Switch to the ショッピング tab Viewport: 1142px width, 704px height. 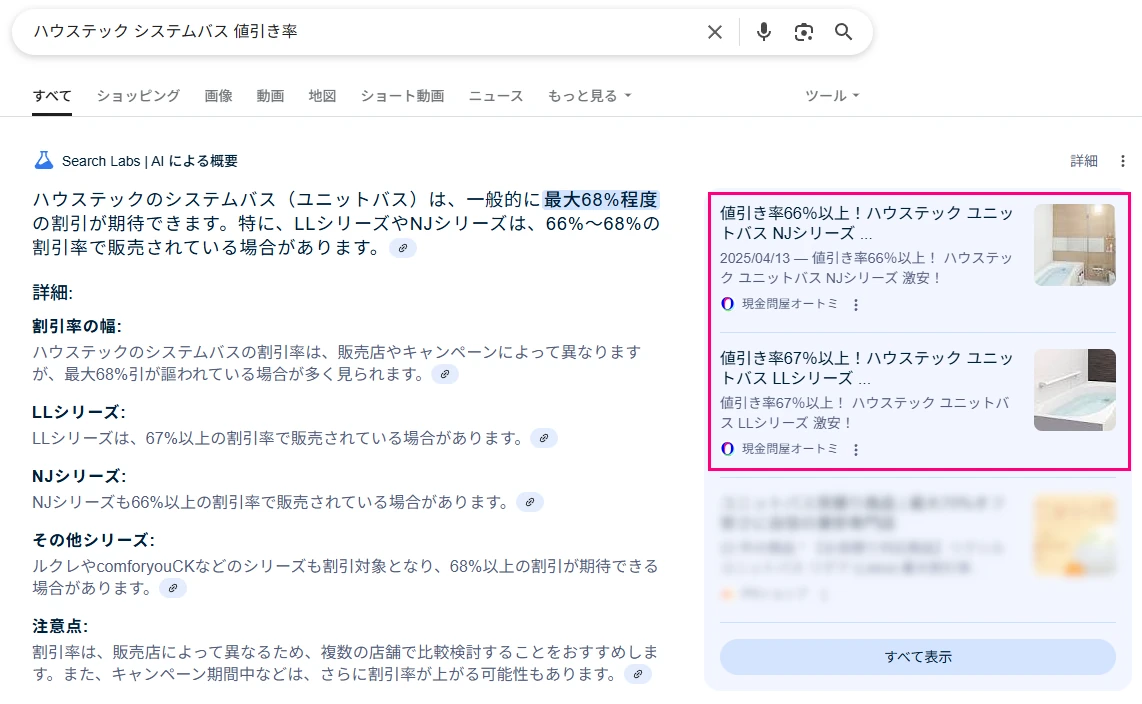click(x=138, y=95)
